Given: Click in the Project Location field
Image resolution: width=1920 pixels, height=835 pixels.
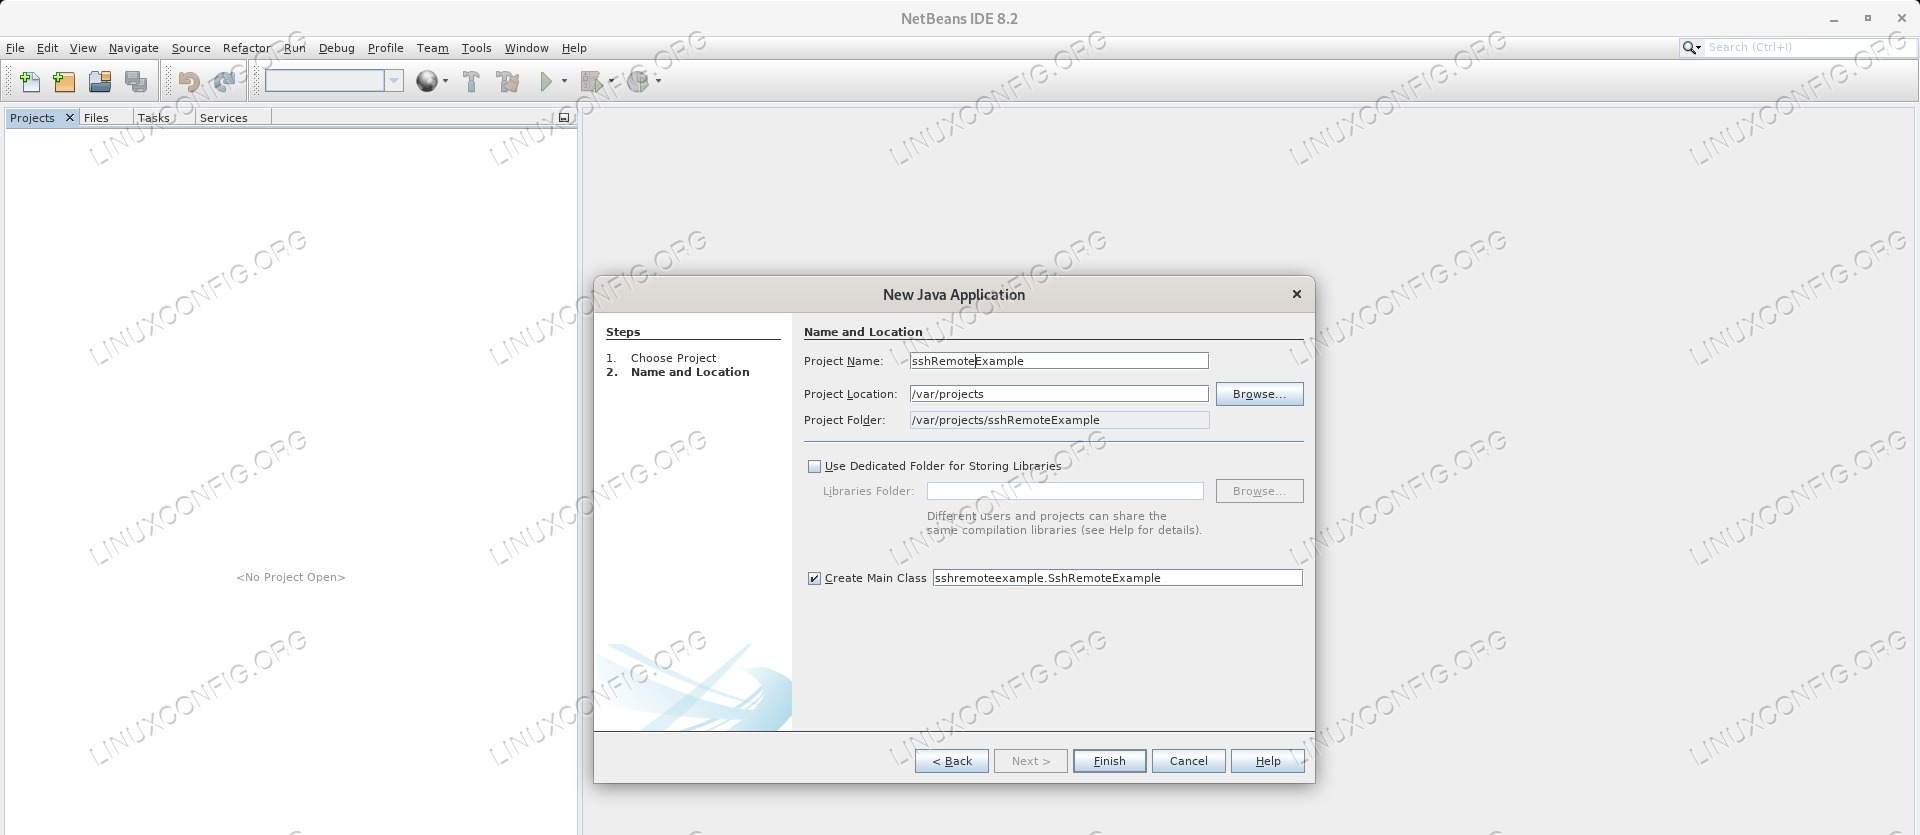Looking at the screenshot, I should point(1059,394).
